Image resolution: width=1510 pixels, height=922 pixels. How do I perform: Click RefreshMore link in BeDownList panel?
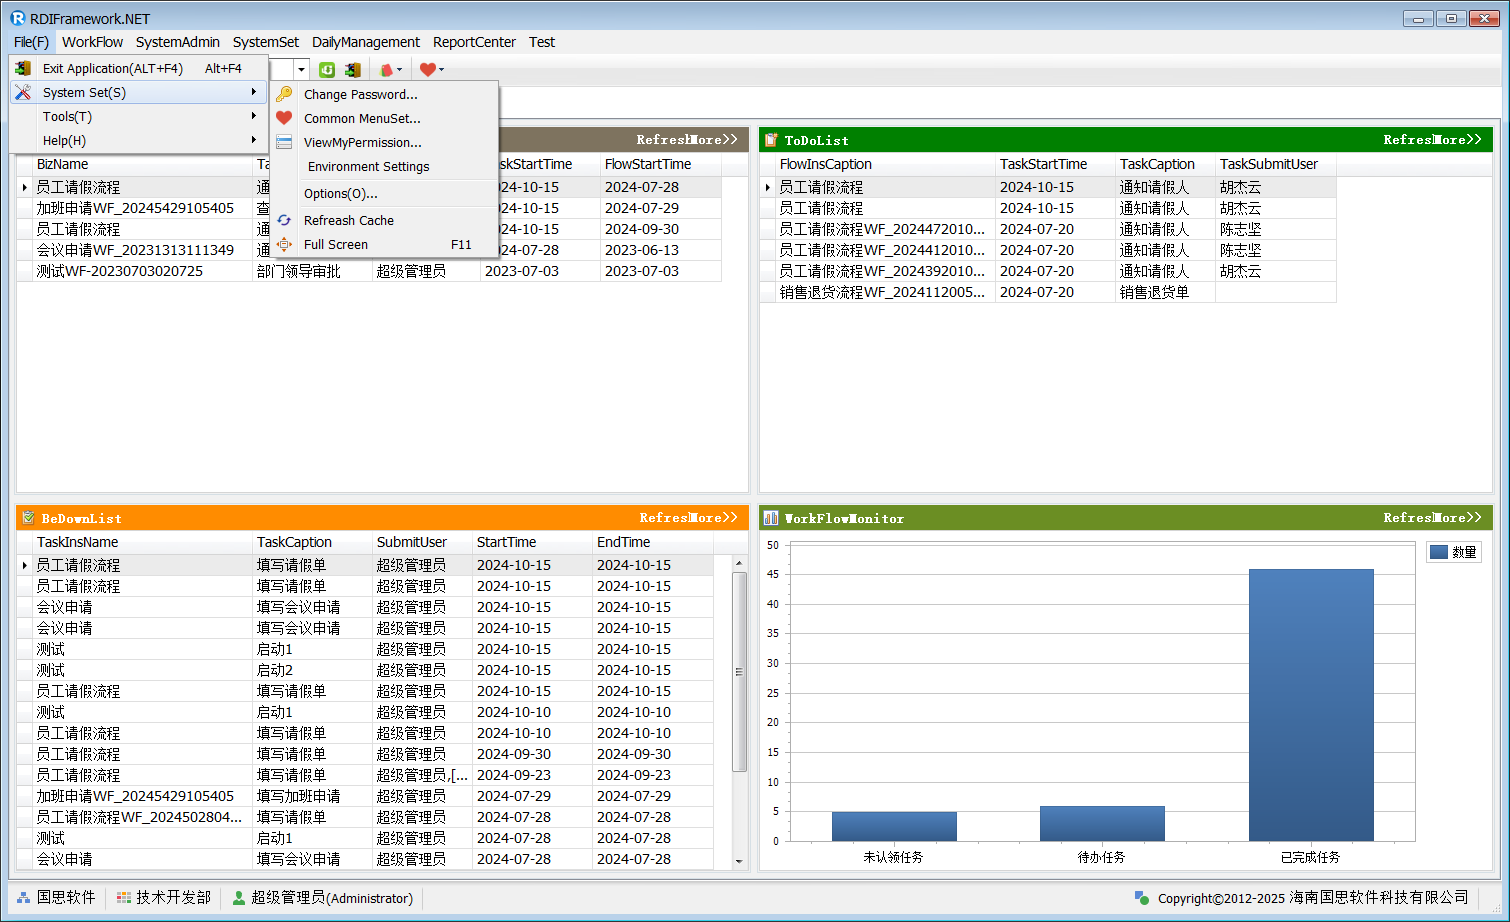[688, 518]
